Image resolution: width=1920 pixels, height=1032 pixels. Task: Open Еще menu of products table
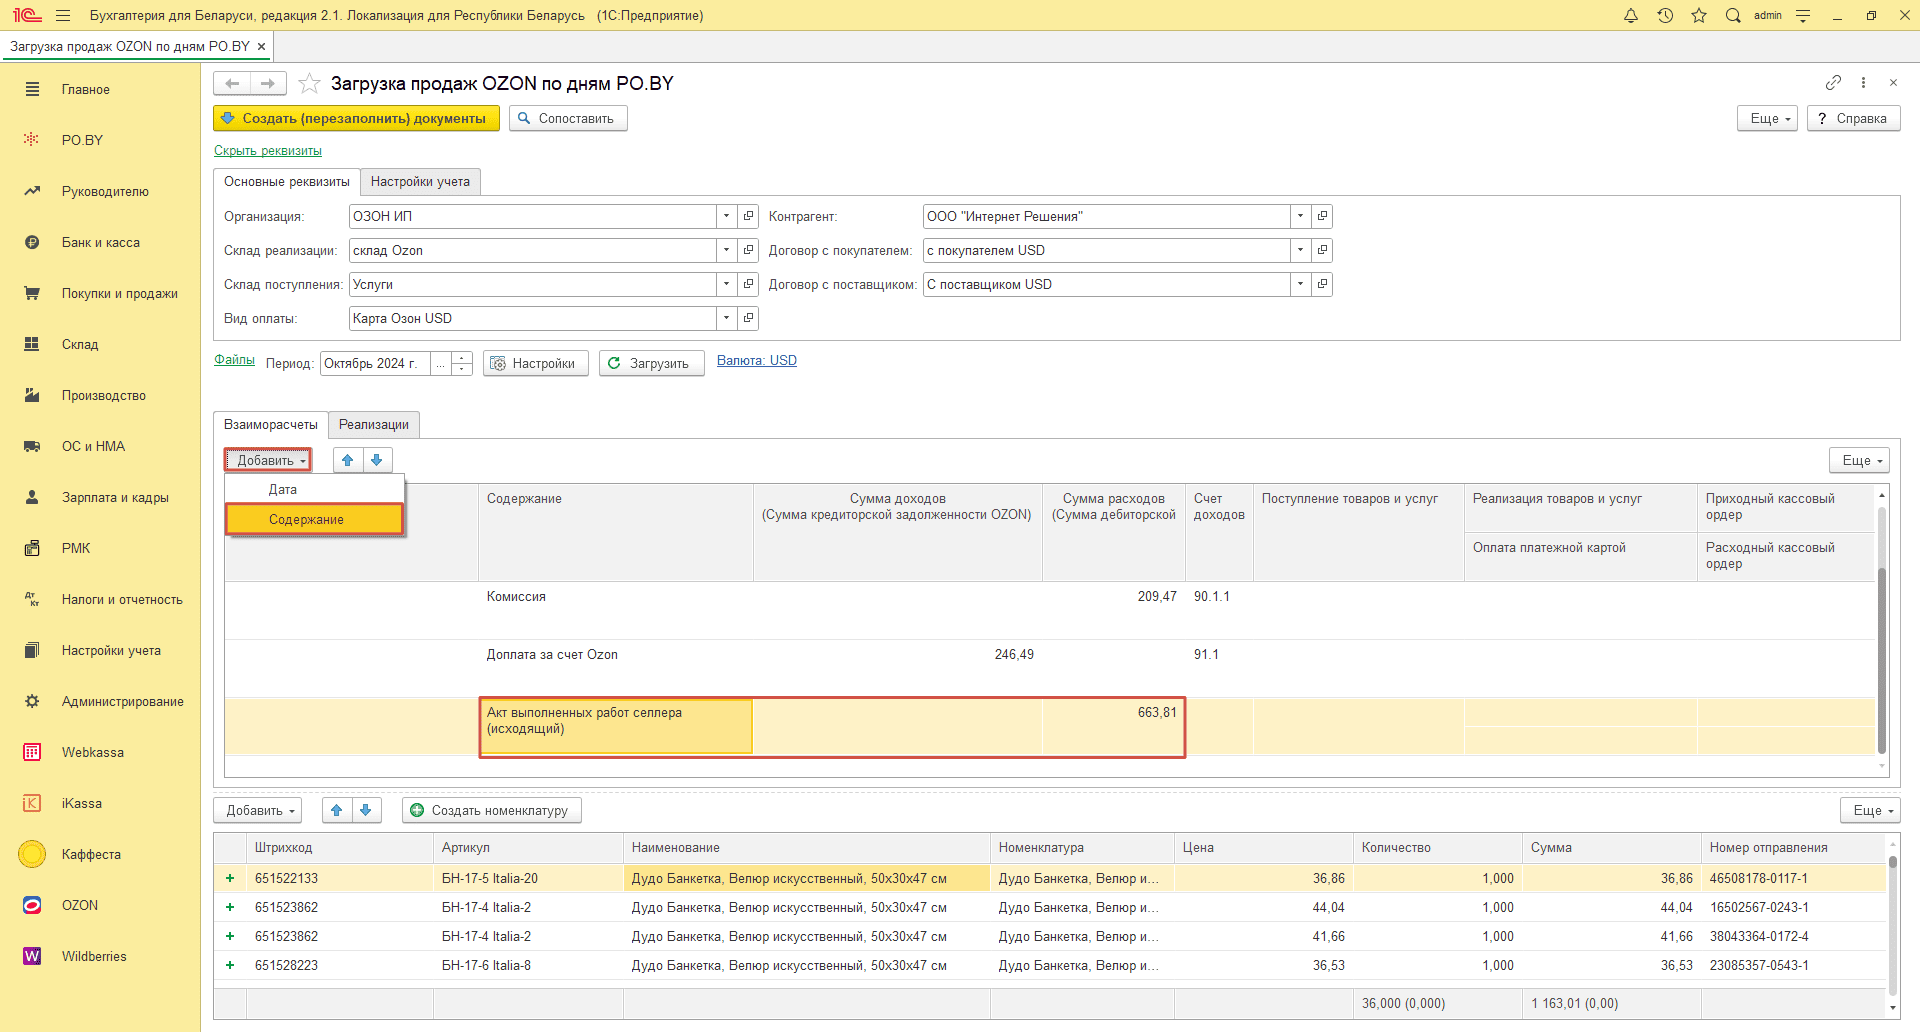[x=1870, y=810]
